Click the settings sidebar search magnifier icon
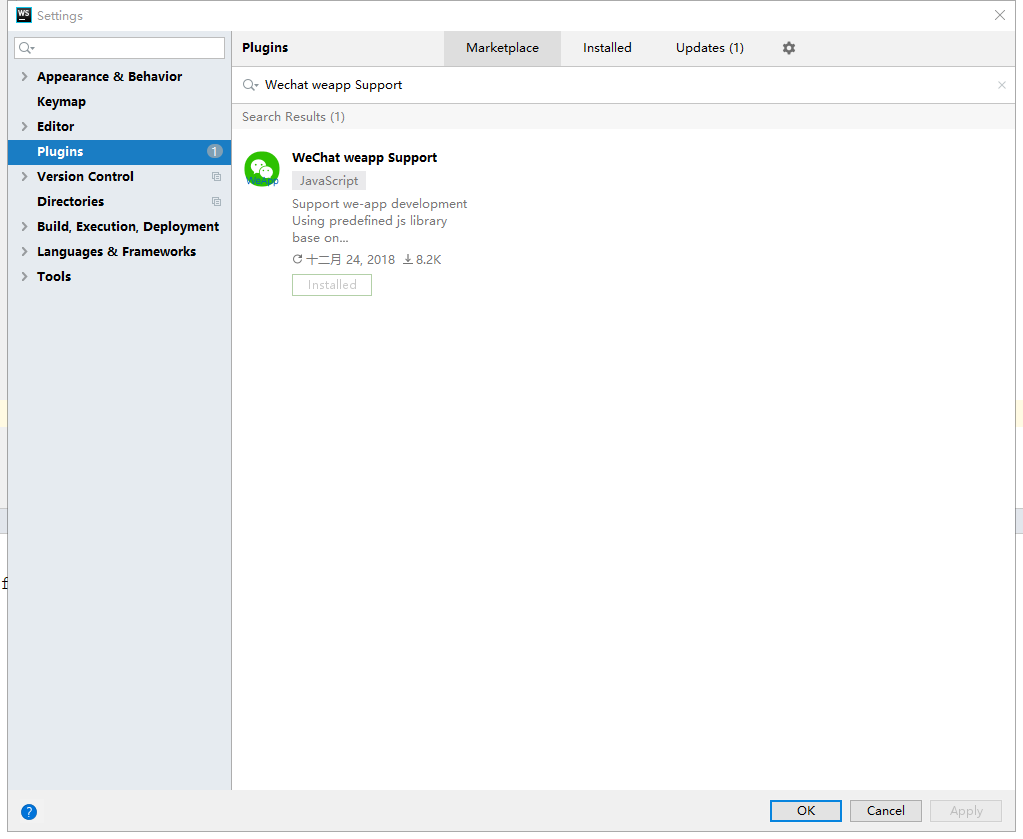The width and height of the screenshot is (1023, 839). click(26, 48)
